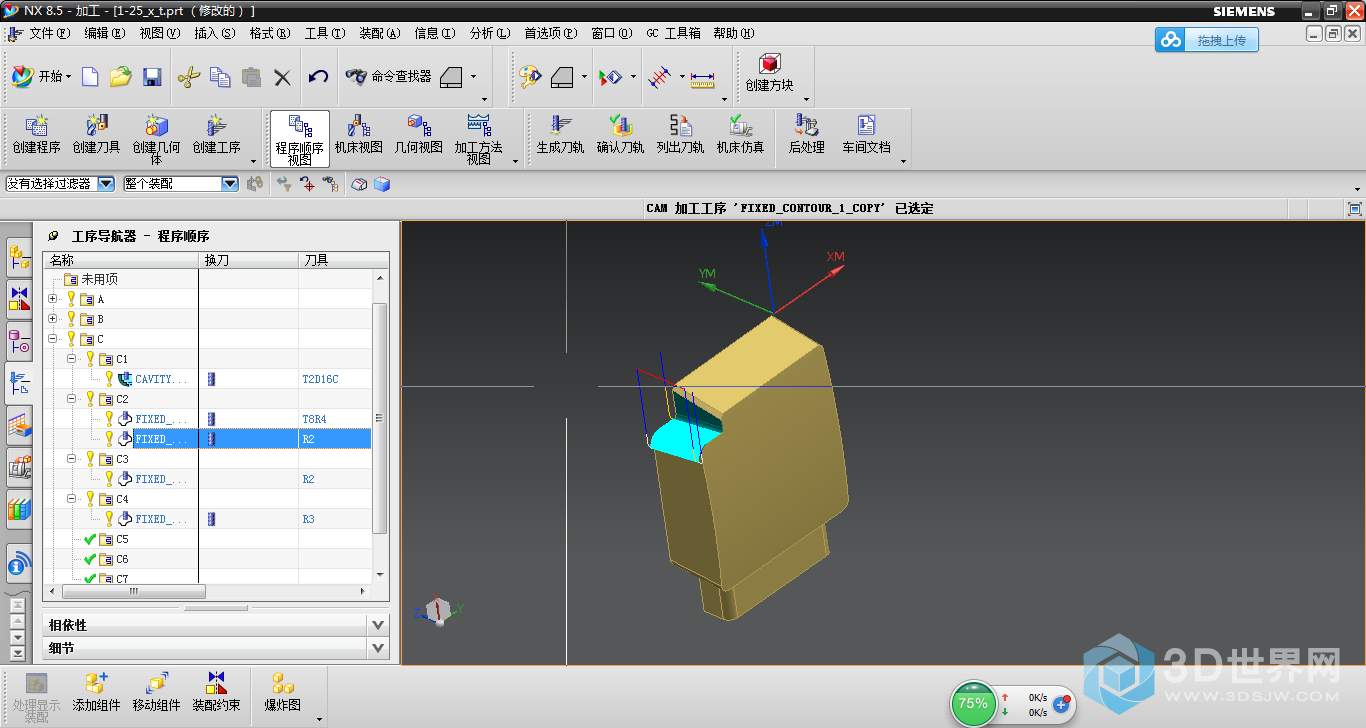The width and height of the screenshot is (1366, 728).
Task: Delete with the X icon
Action: point(282,77)
